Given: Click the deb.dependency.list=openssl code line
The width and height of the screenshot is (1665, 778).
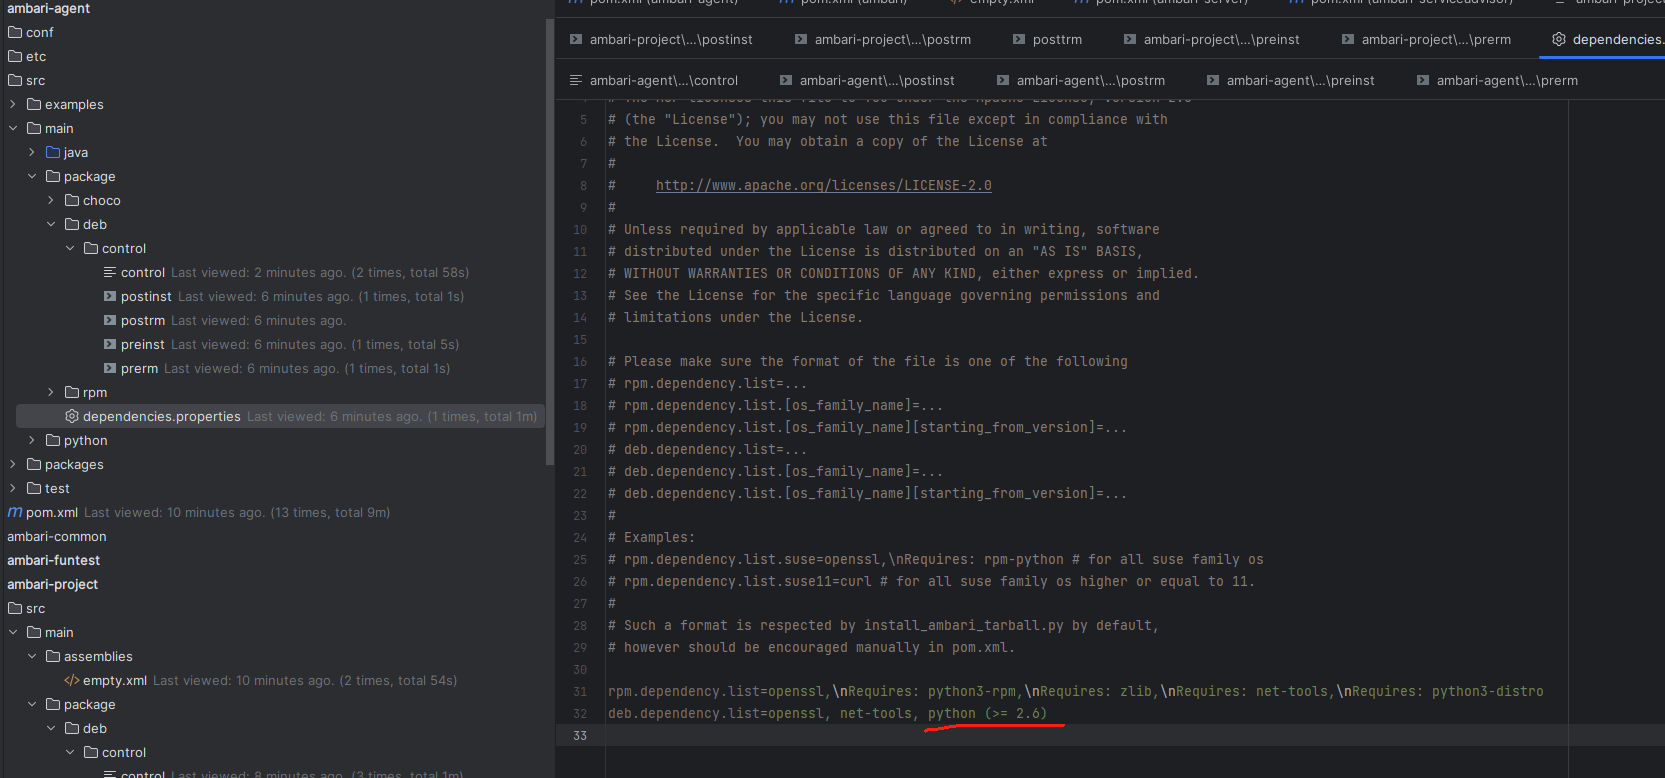Looking at the screenshot, I should (x=827, y=713).
